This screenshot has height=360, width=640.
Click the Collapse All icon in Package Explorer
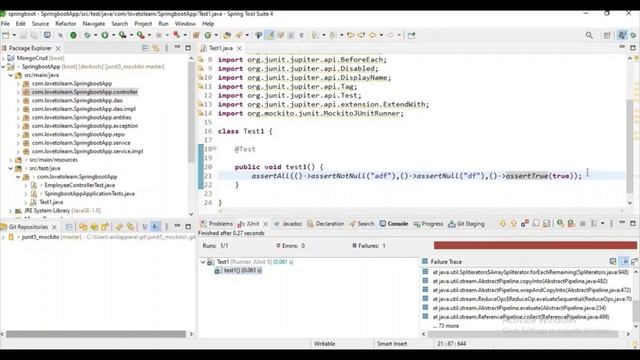tap(145, 48)
